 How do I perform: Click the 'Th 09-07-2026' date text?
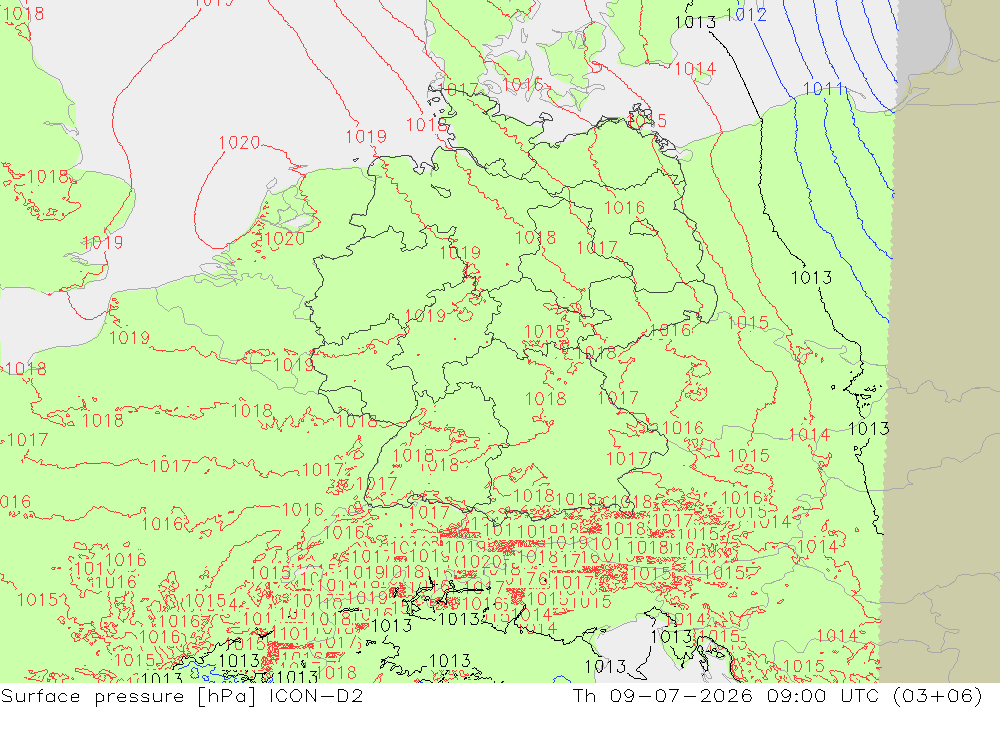(663, 696)
